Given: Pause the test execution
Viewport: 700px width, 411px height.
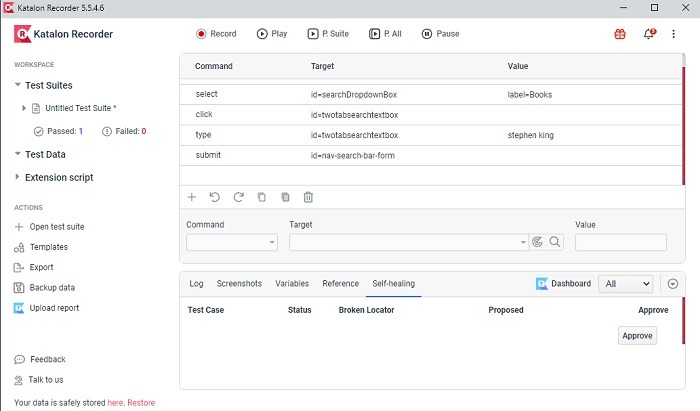Looking at the screenshot, I should (x=440, y=34).
